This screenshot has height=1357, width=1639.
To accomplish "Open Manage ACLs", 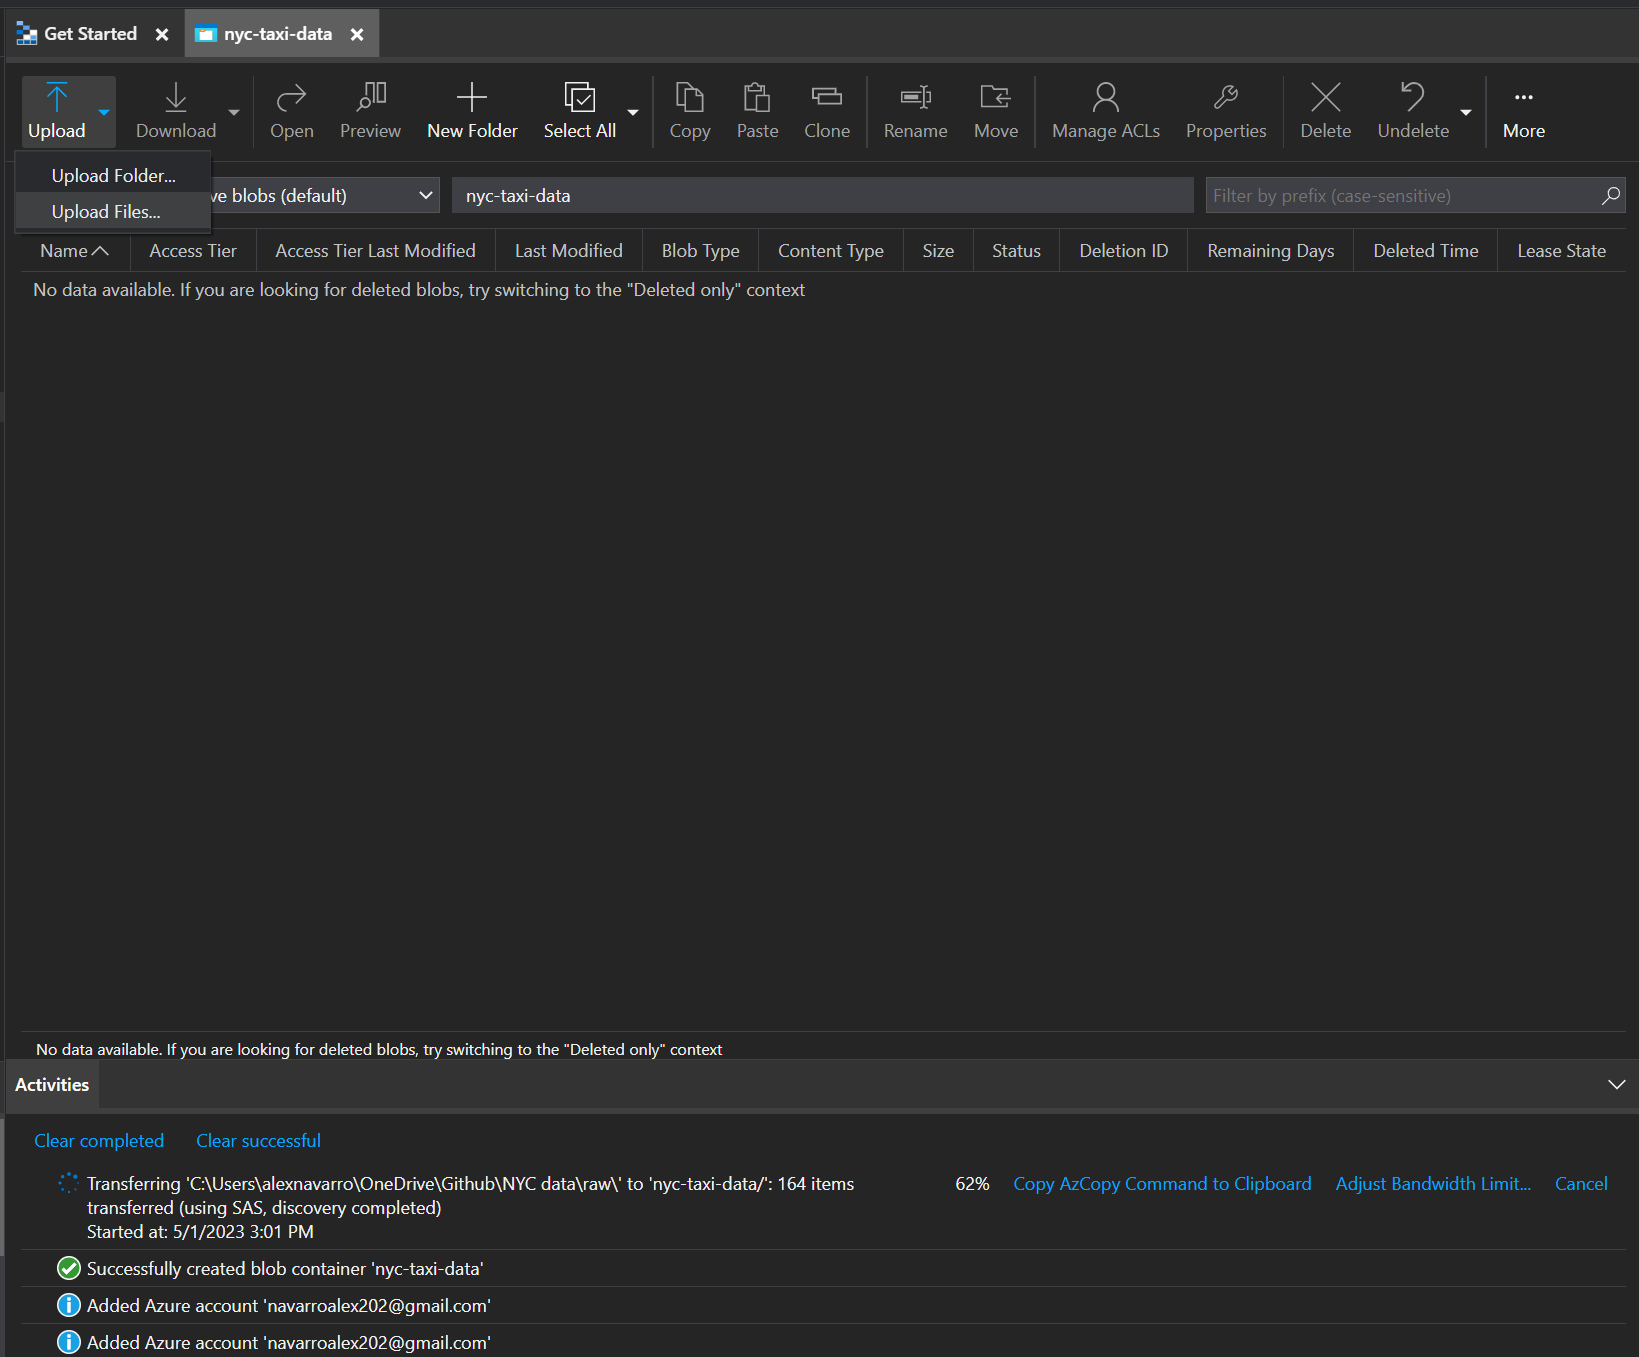I will click(1106, 111).
